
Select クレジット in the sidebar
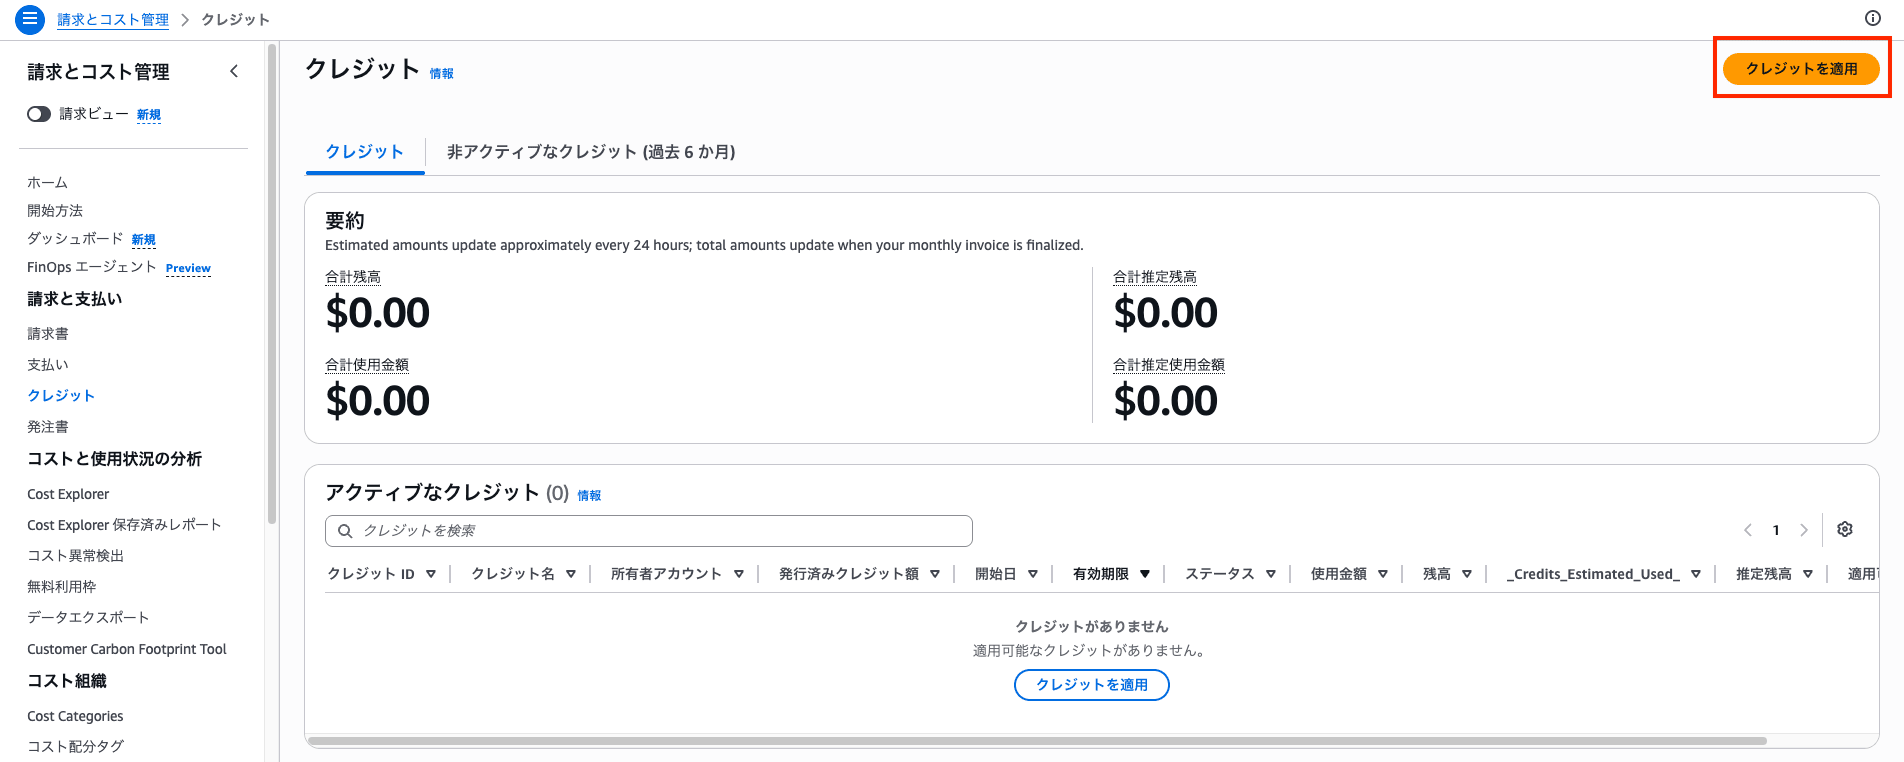pos(61,396)
